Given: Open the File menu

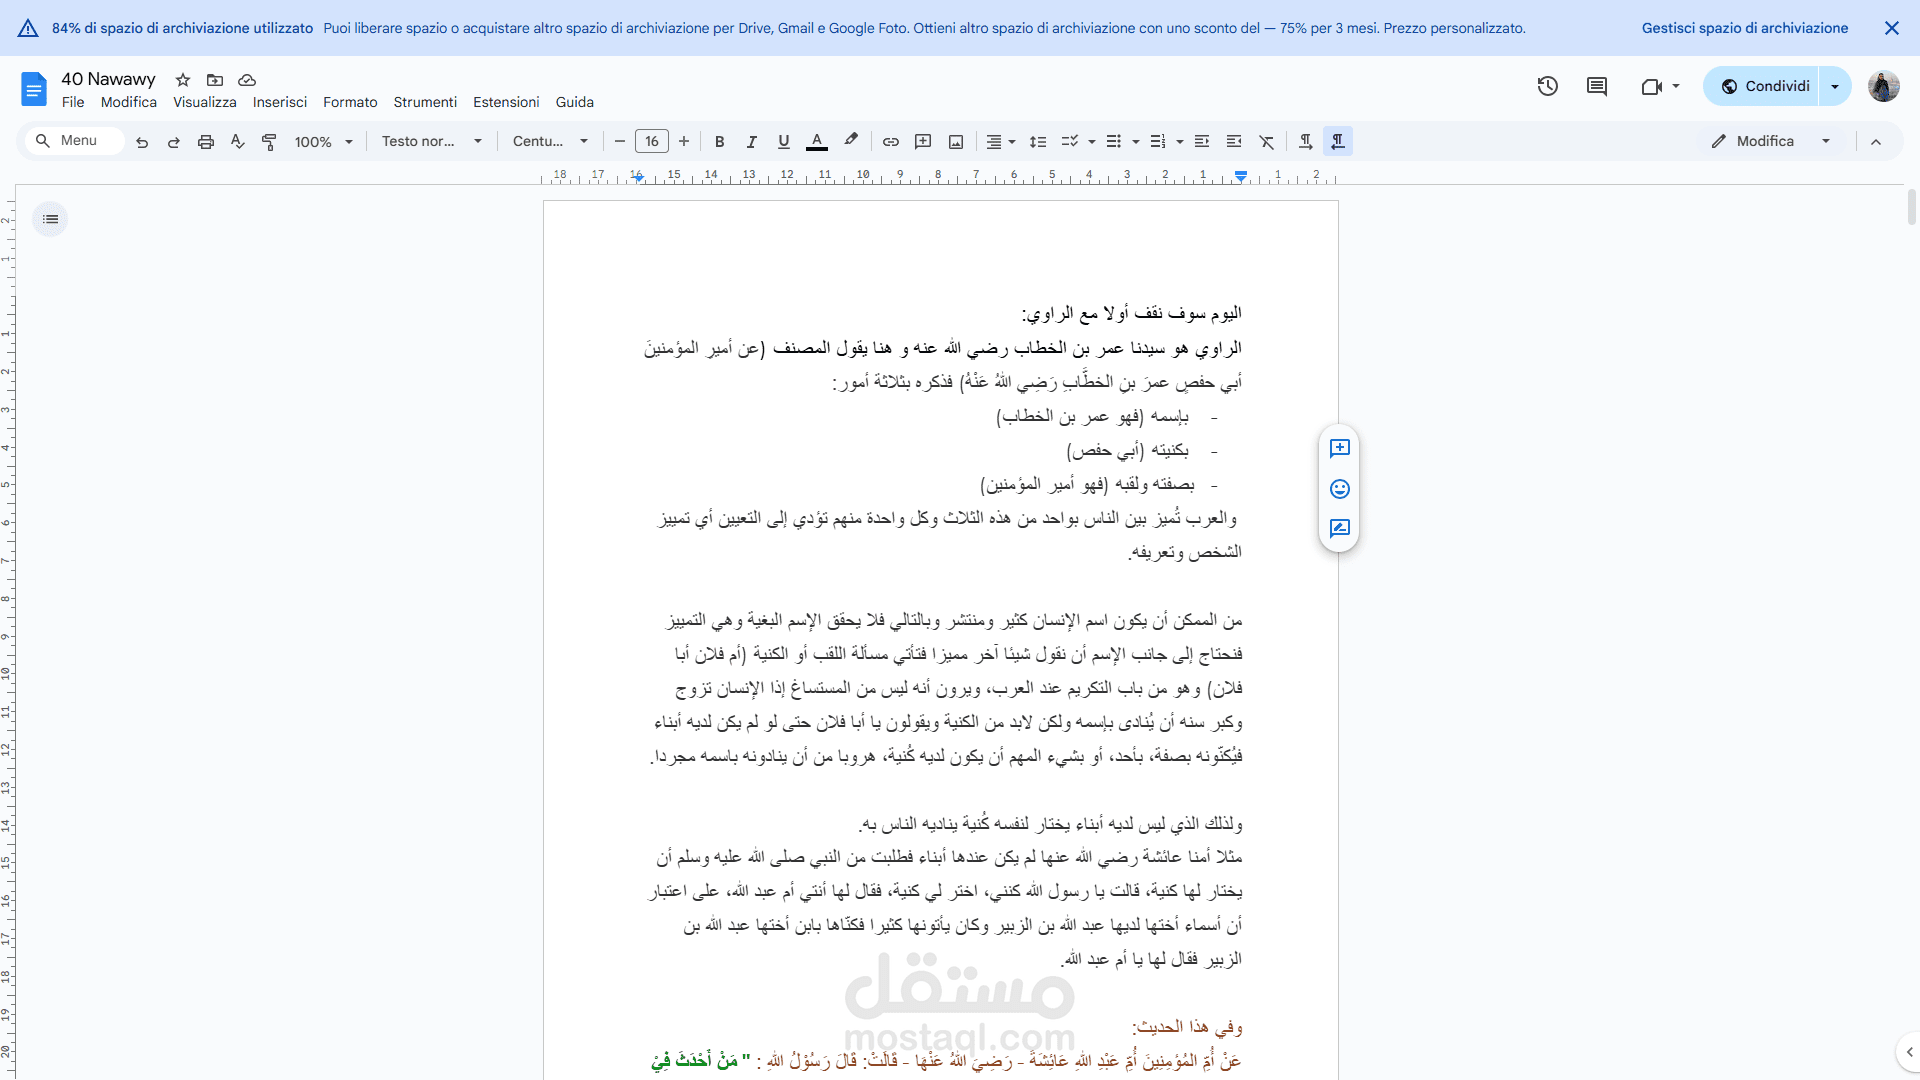Looking at the screenshot, I should coord(73,102).
